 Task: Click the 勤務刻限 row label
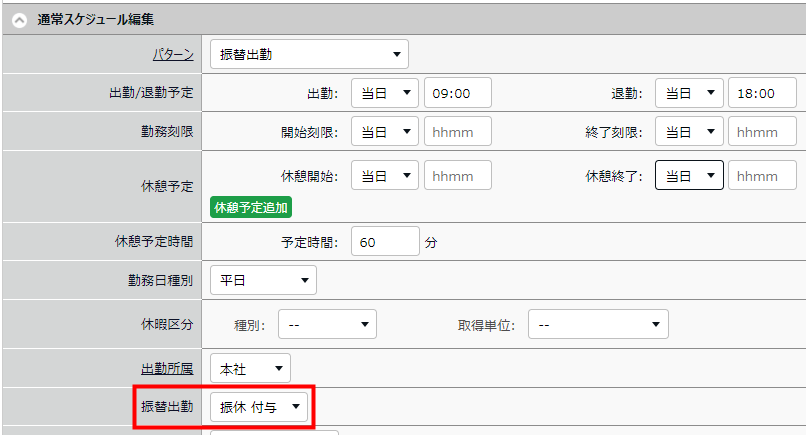(x=167, y=132)
